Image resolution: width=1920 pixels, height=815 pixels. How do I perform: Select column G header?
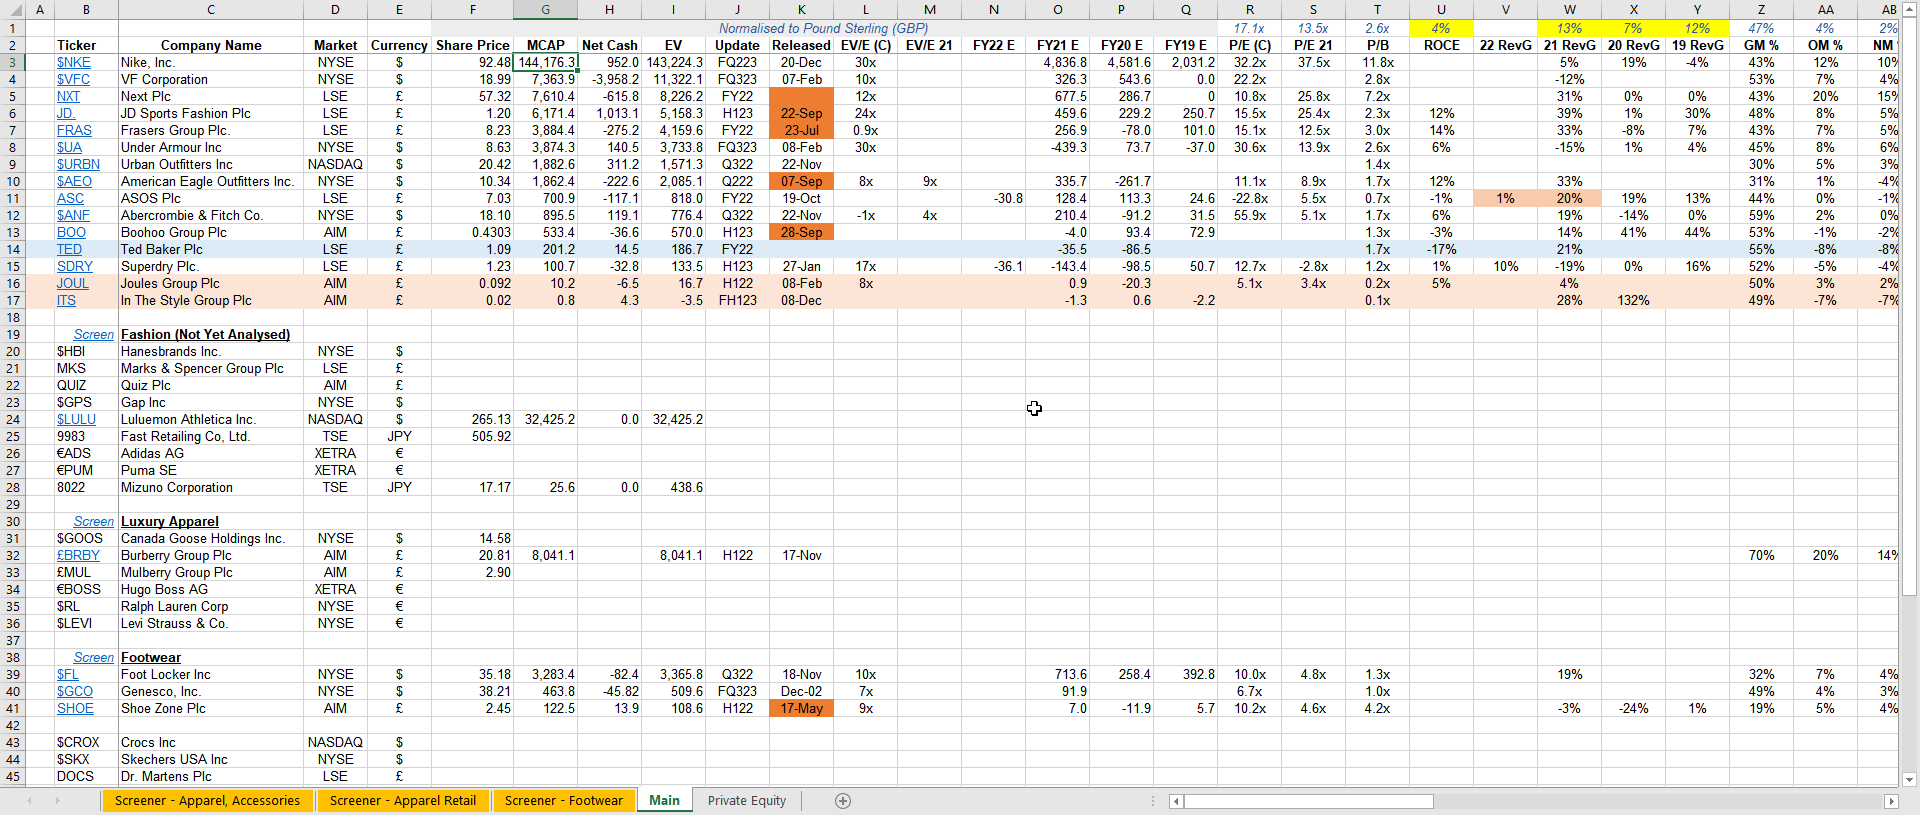click(x=545, y=10)
